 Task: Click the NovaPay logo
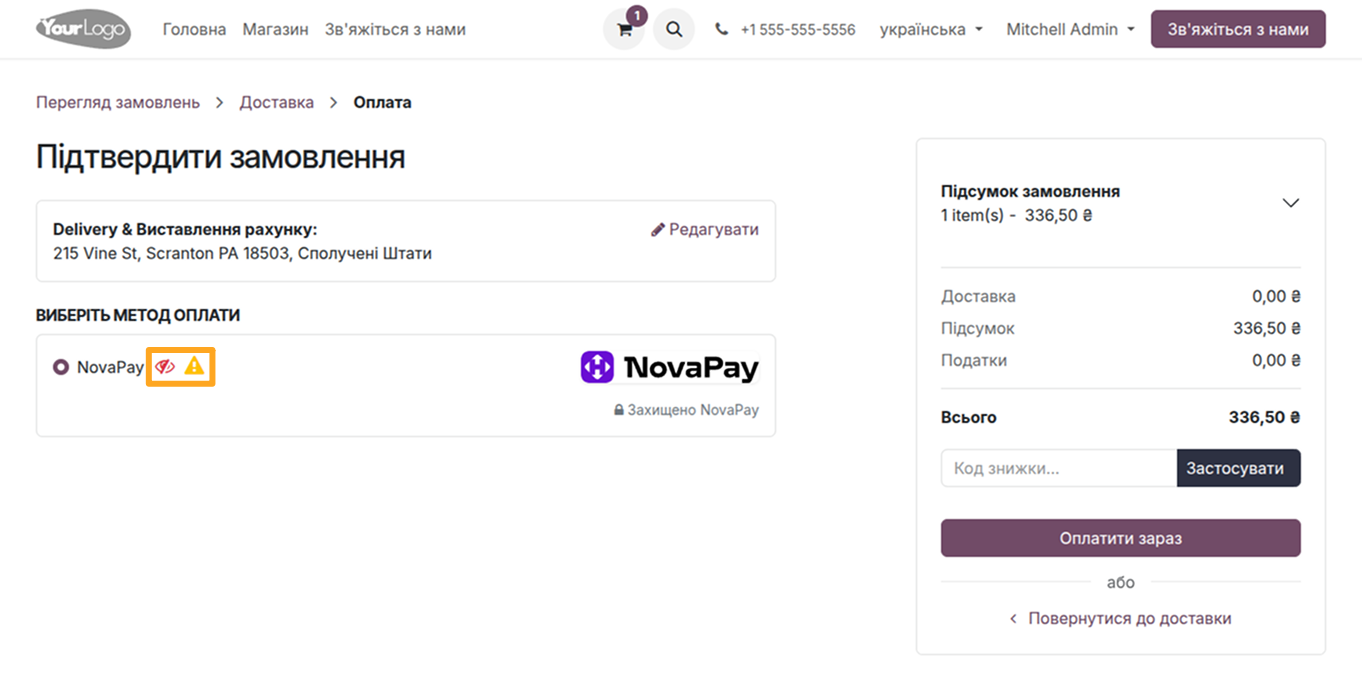pos(669,367)
